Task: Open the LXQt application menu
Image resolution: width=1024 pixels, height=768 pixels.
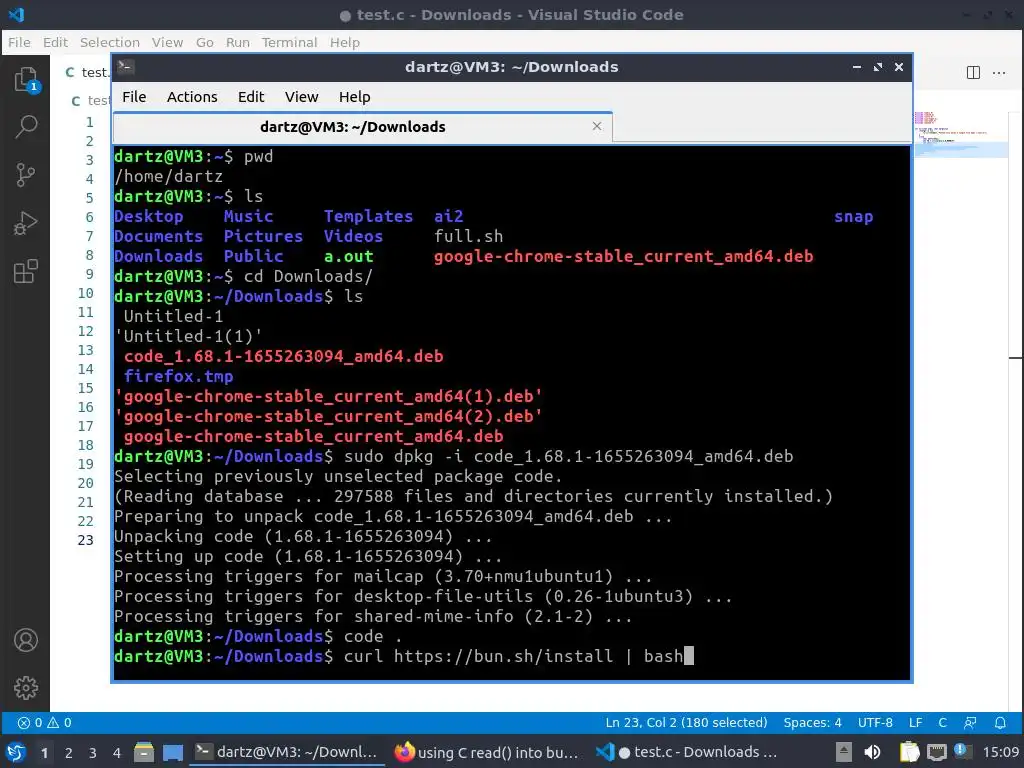Action: point(16,752)
